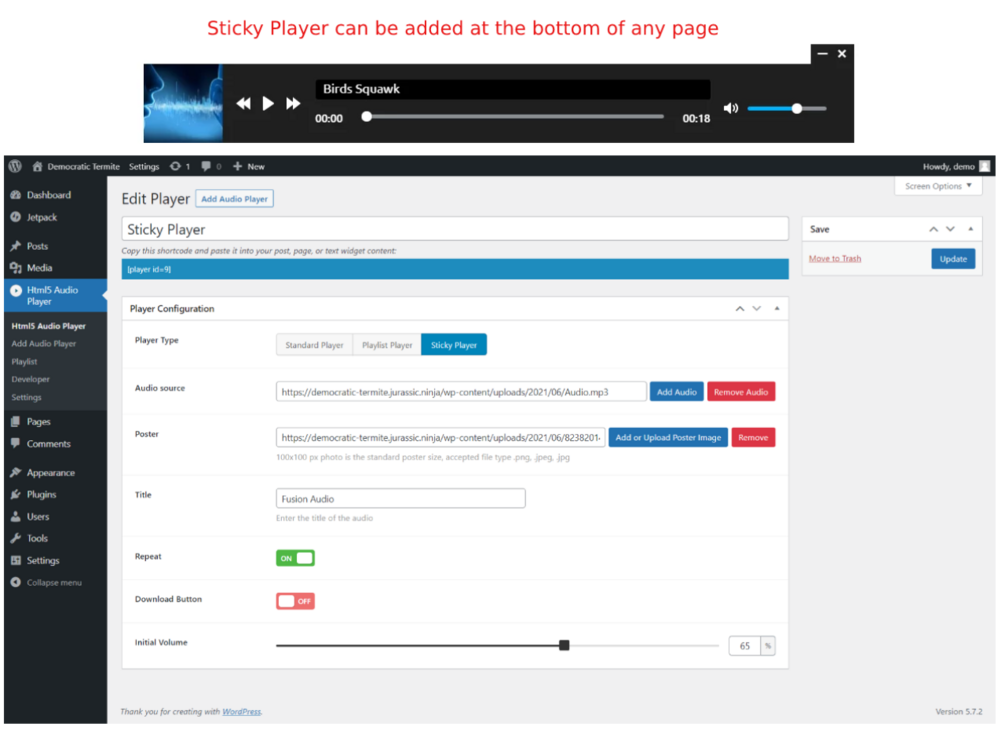Open the plugin Settings submenu item

(26, 397)
